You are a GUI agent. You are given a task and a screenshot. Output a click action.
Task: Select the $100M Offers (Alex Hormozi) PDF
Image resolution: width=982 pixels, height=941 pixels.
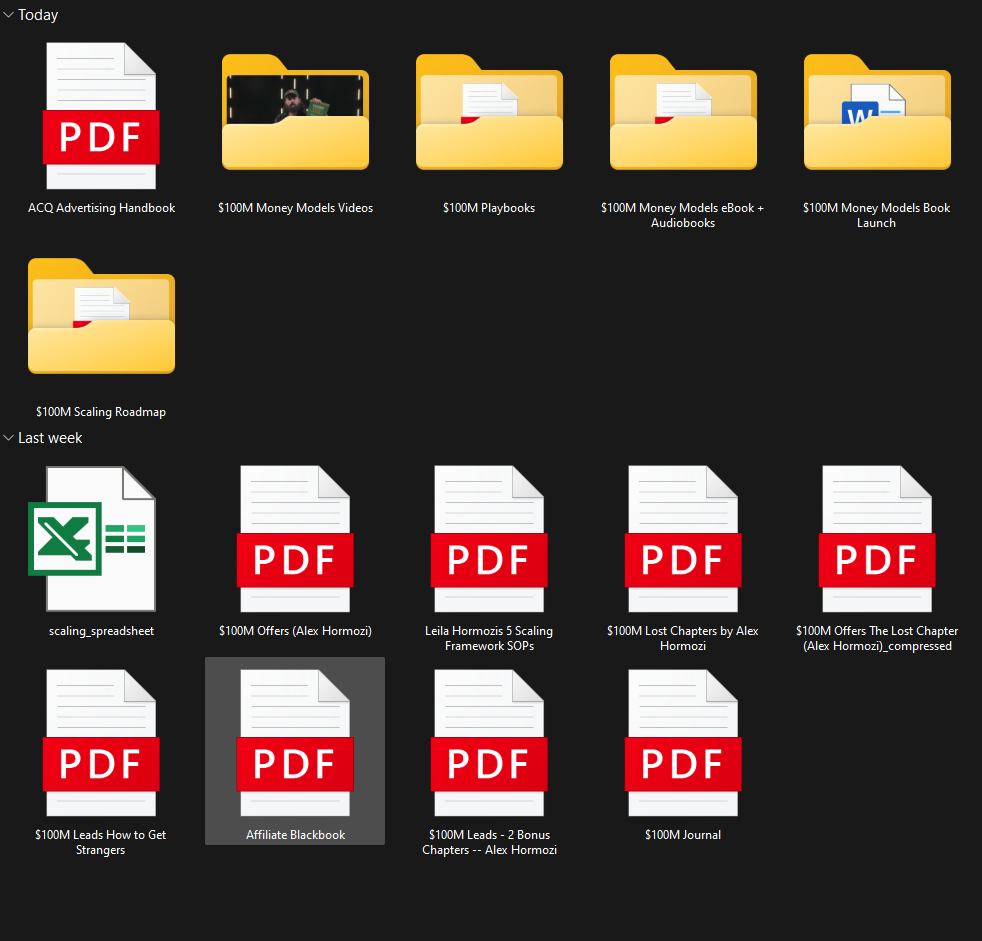(x=295, y=539)
